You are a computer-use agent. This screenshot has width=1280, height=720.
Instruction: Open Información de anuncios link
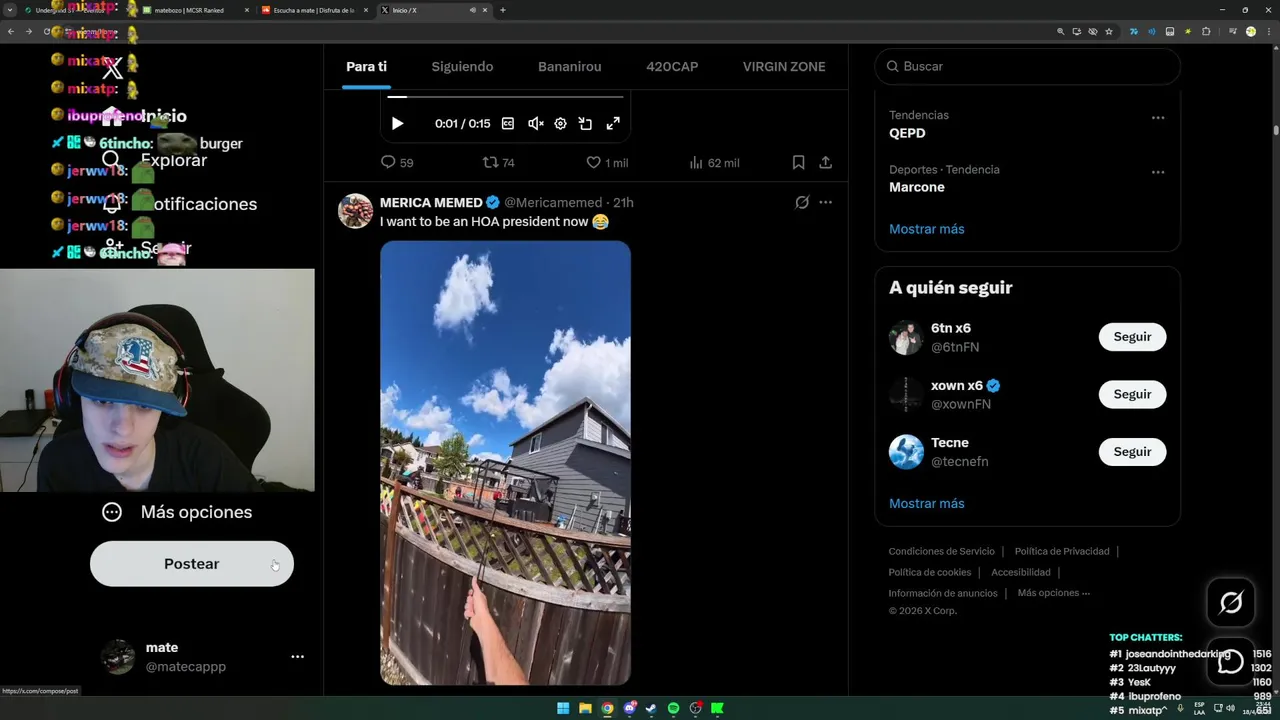pyautogui.click(x=943, y=593)
